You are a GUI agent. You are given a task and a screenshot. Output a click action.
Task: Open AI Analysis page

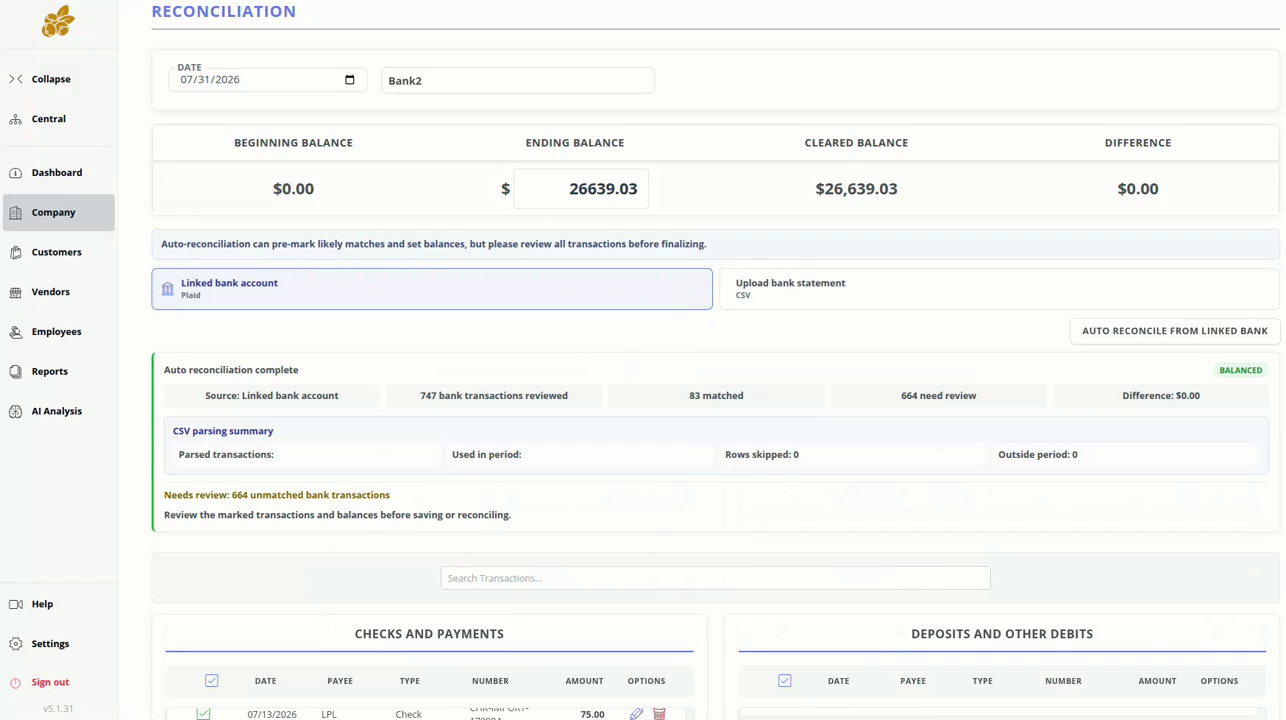point(59,412)
